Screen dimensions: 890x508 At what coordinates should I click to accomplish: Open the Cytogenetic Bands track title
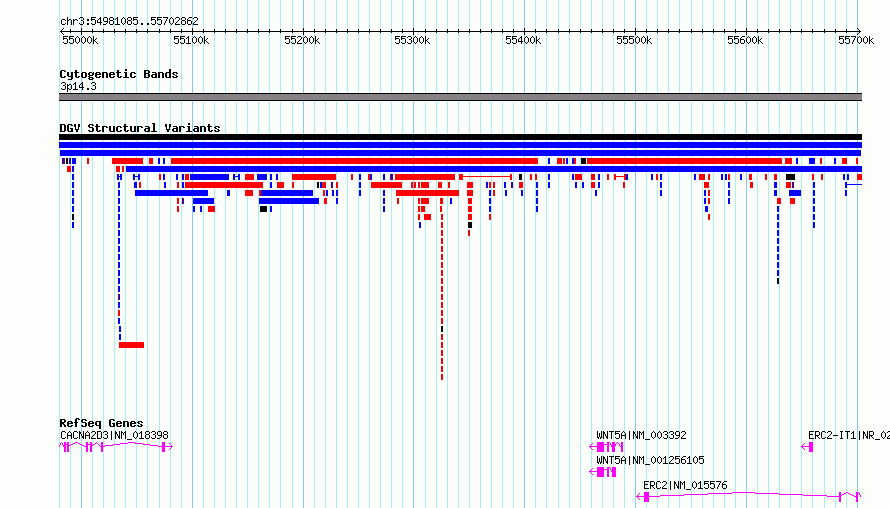(x=119, y=74)
